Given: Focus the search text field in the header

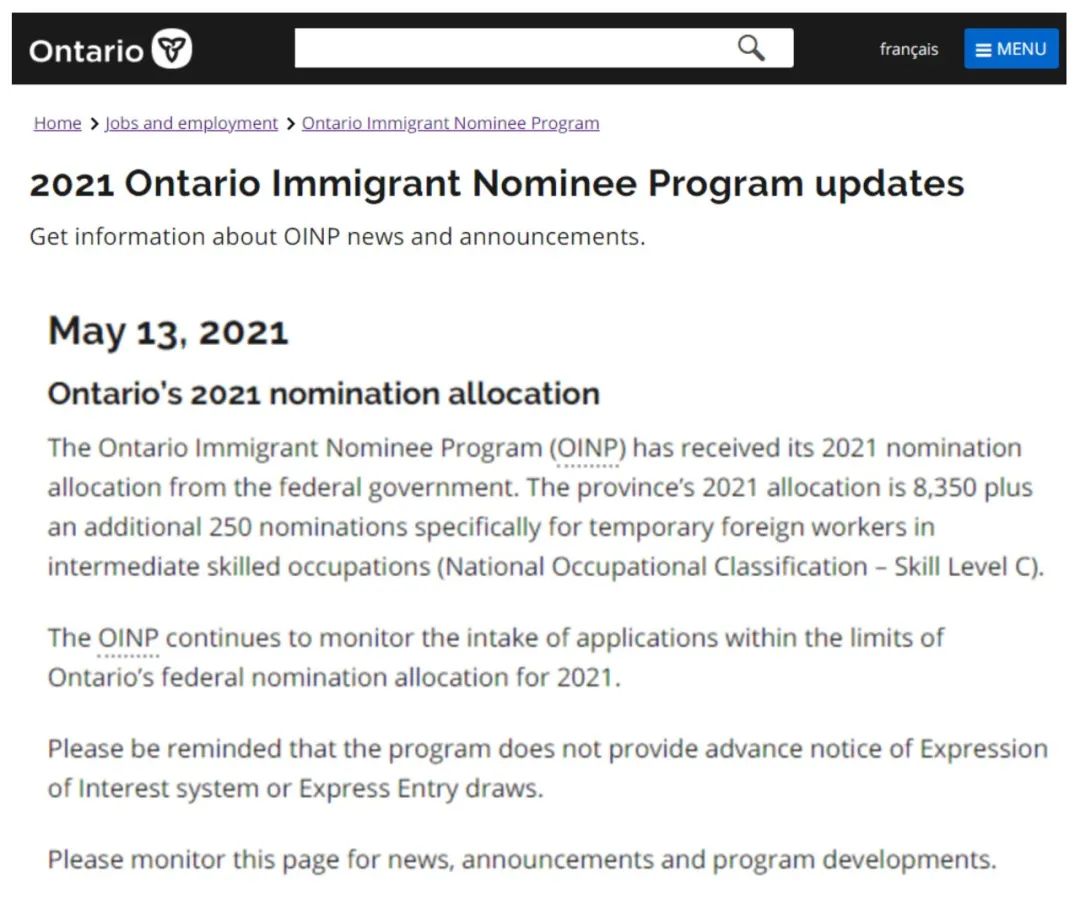Looking at the screenshot, I should (543, 48).
